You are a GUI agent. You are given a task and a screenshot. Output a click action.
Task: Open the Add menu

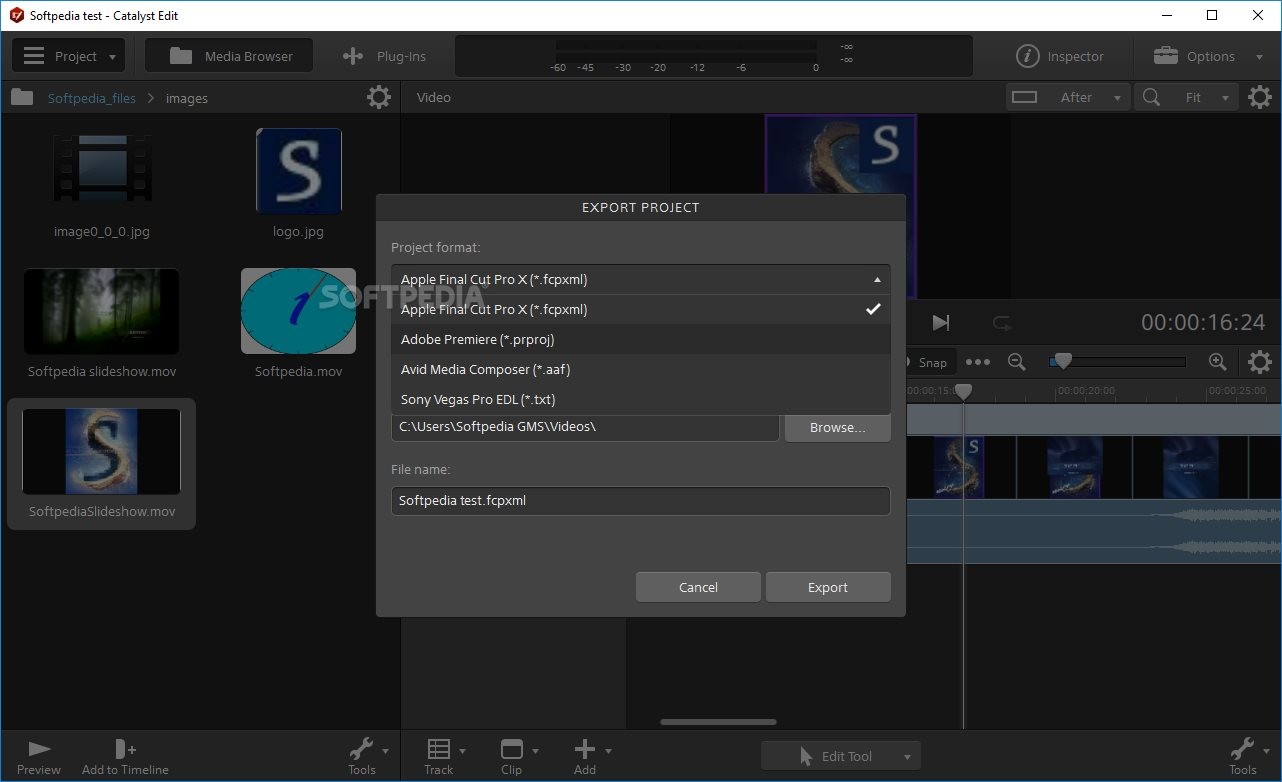point(591,757)
